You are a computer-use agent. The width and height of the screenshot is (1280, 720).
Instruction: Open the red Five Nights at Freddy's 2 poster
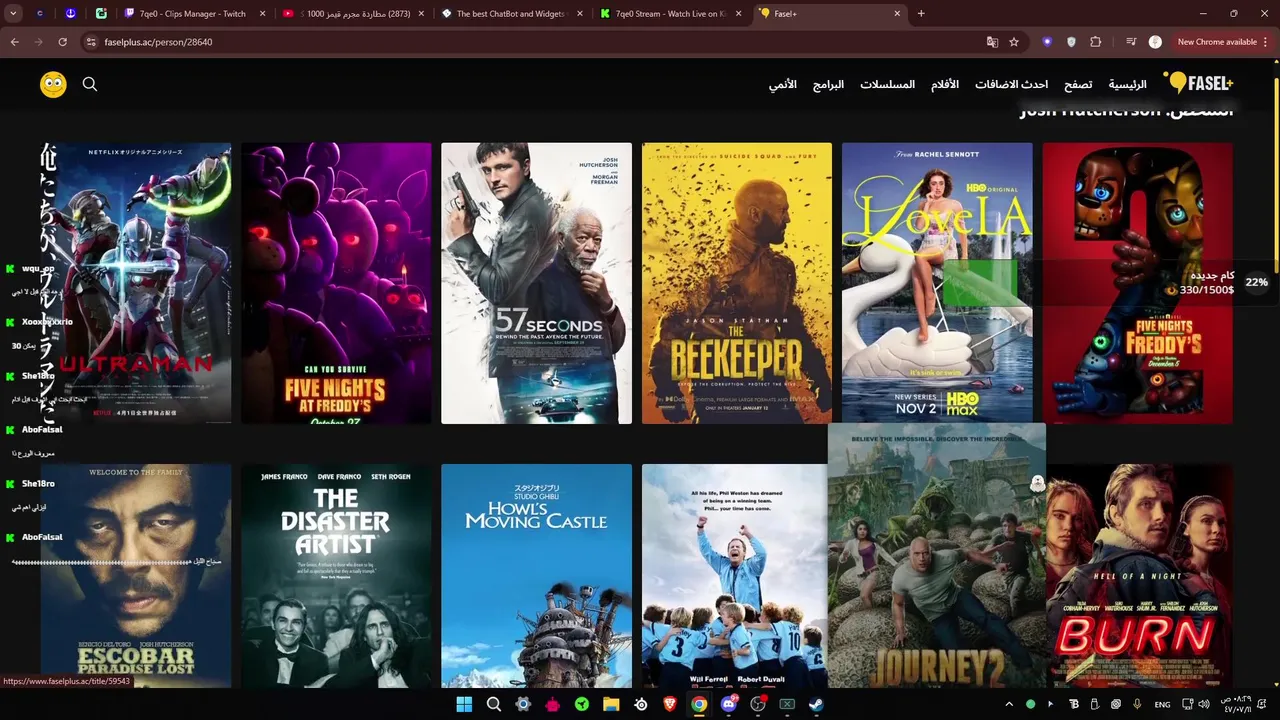pyautogui.click(x=1137, y=283)
